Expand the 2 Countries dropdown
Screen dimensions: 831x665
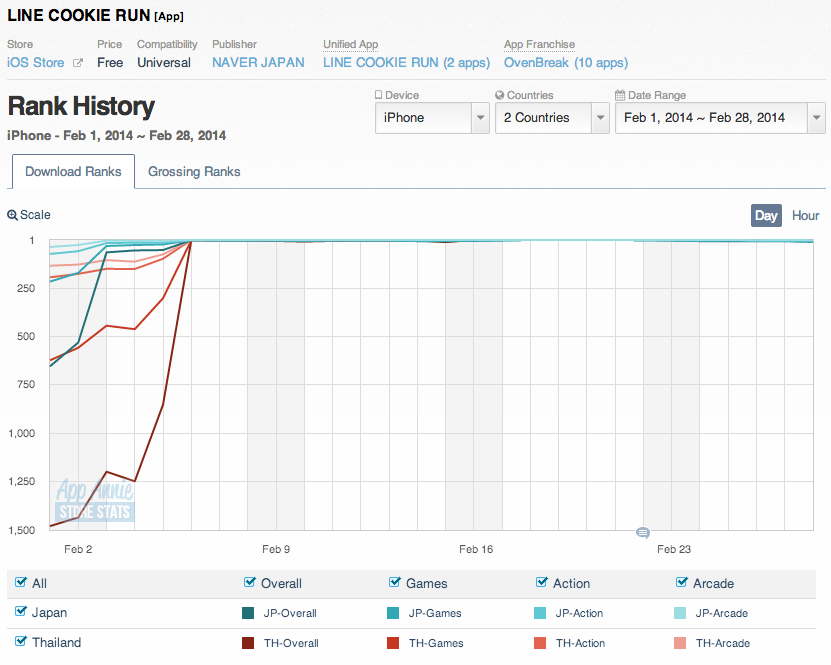tap(551, 118)
